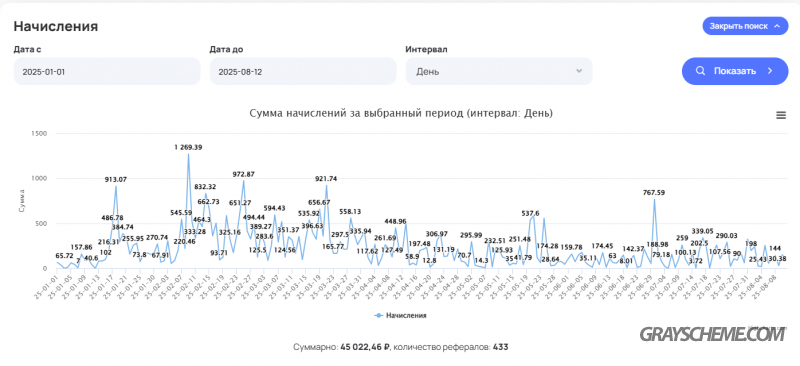Click the magnifier icon in Показать button
The height and width of the screenshot is (366, 800).
point(702,71)
